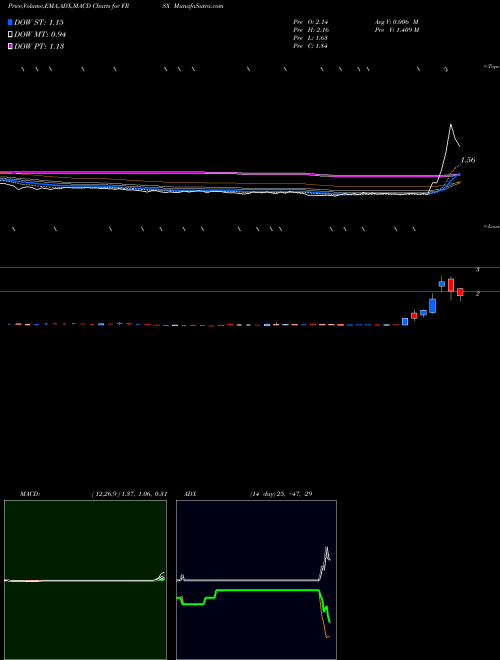The image size is (500, 660).
Task: Click the 'Pre L: 1.68' value
Action: pyautogui.click(x=311, y=38)
